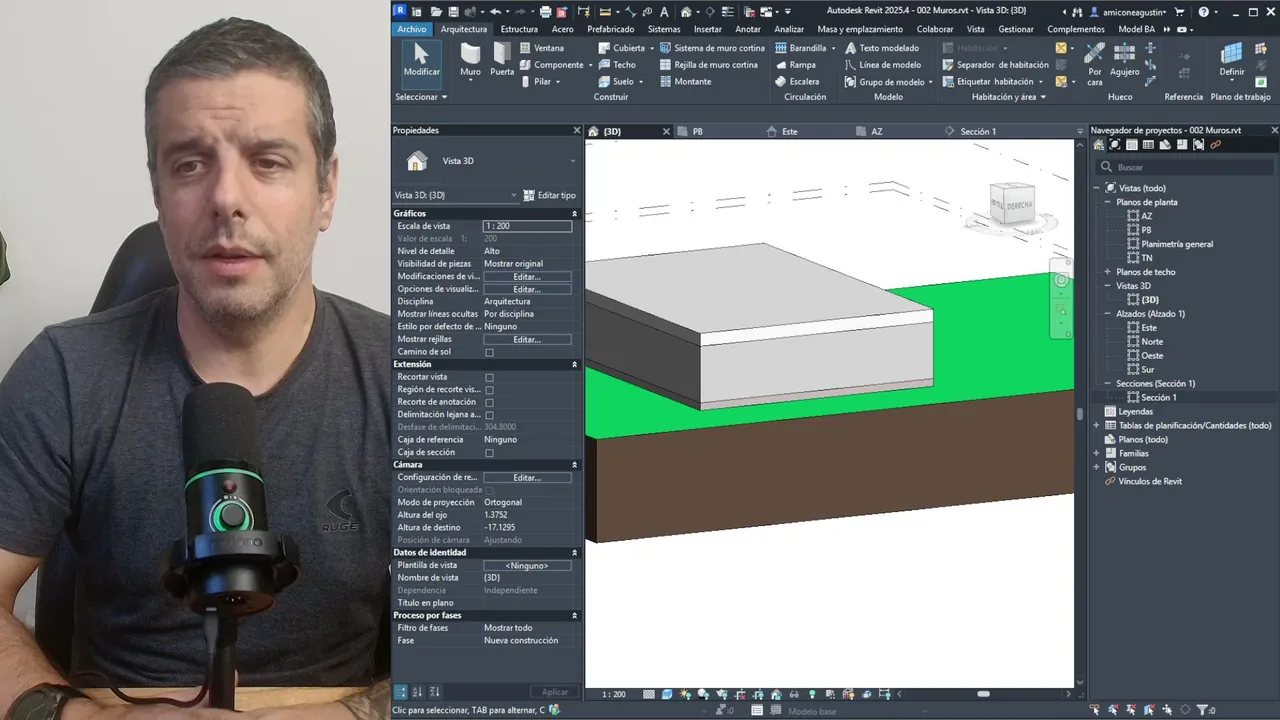Viewport: 1280px width, 720px height.
Task: Select Rejilla de muro cortina
Action: [709, 65]
